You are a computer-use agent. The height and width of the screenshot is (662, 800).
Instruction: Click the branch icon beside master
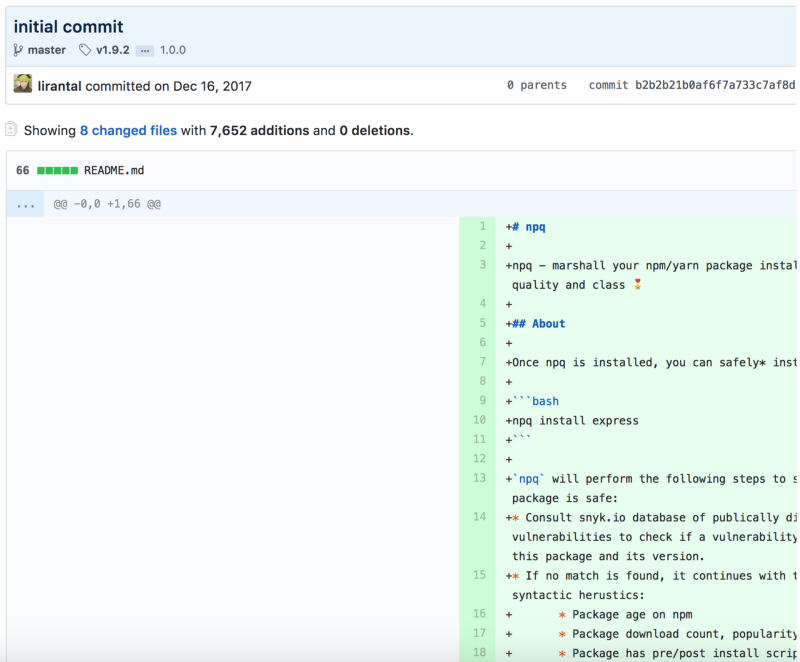pyautogui.click(x=18, y=50)
